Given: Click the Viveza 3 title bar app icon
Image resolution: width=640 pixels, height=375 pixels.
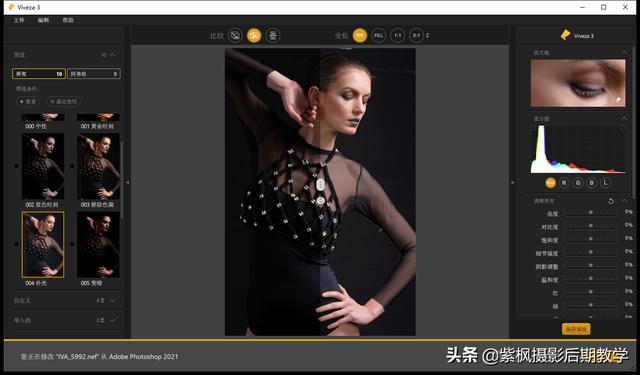Looking at the screenshot, I should click(x=11, y=7).
